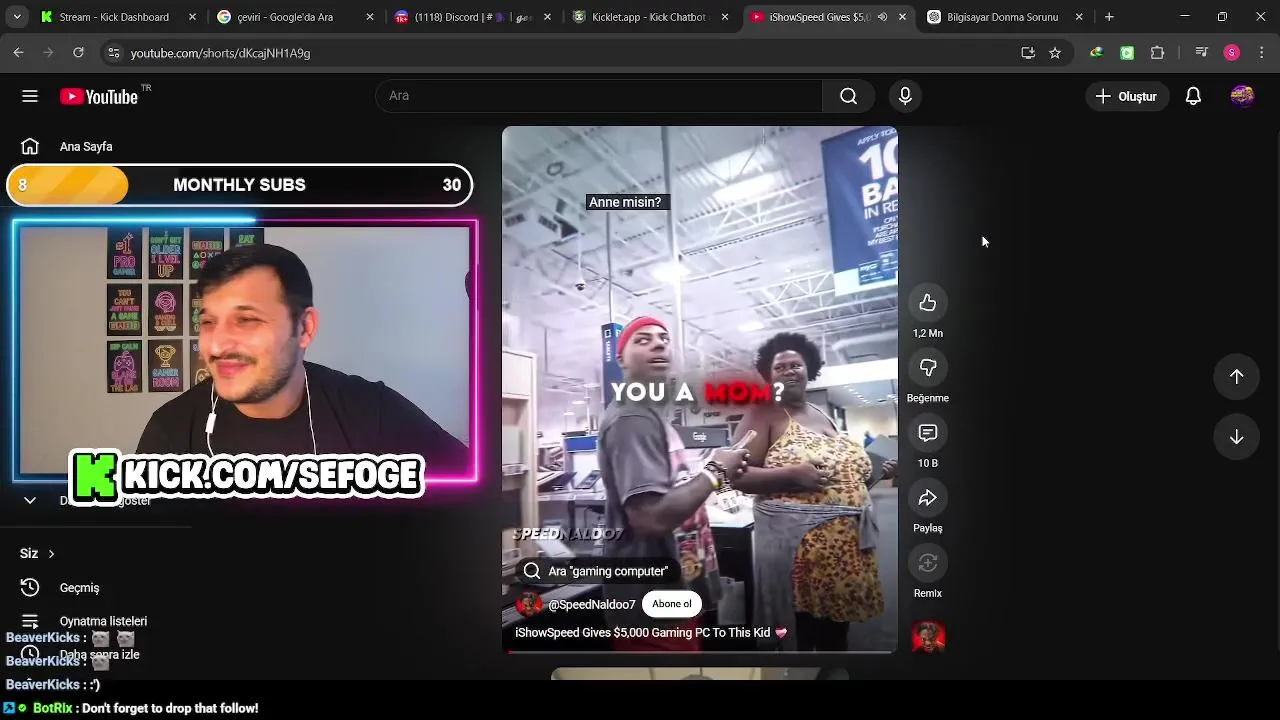The image size is (1280, 720).
Task: Bookmark this page with the star
Action: [1055, 53]
